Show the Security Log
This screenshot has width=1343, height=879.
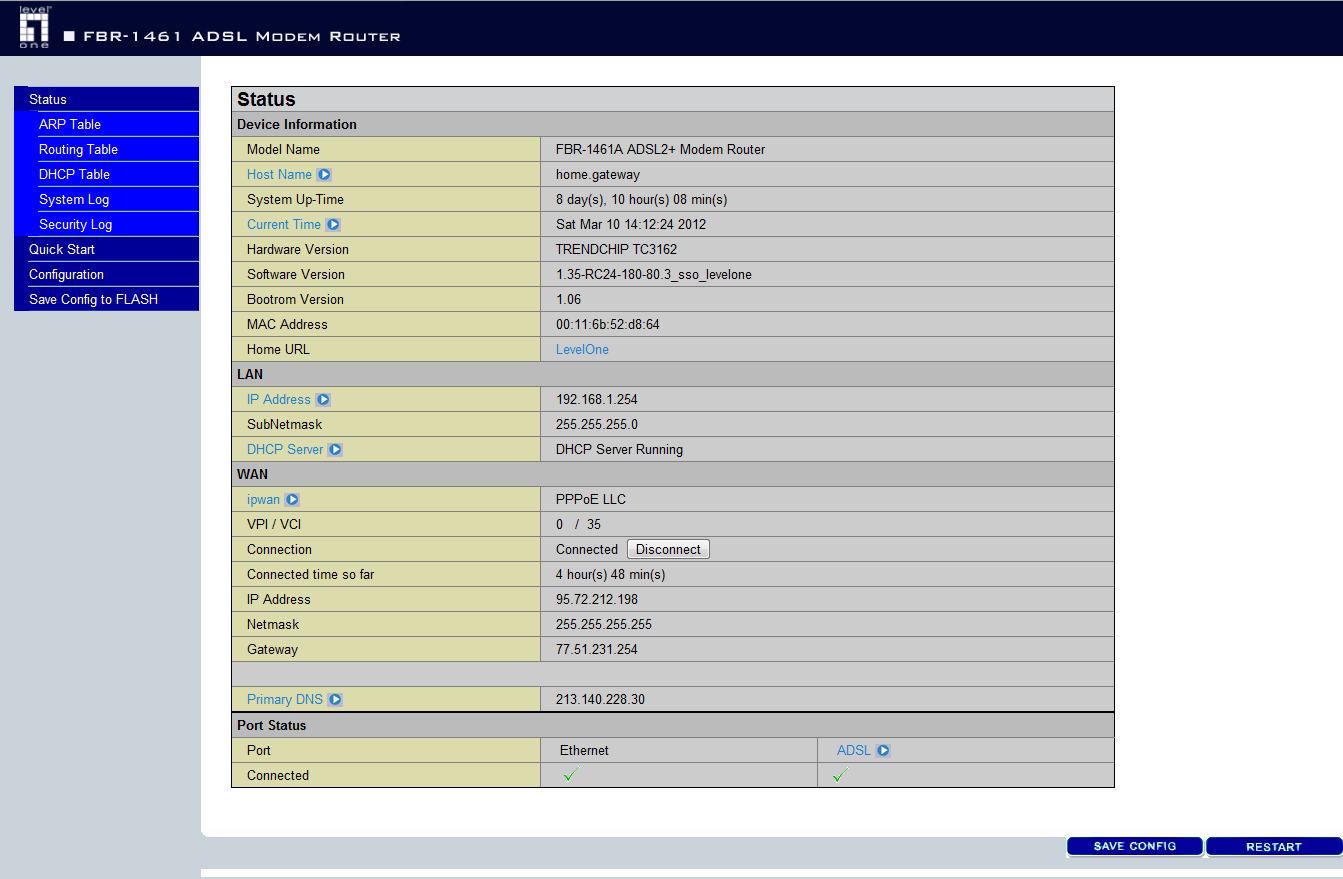coord(118,224)
